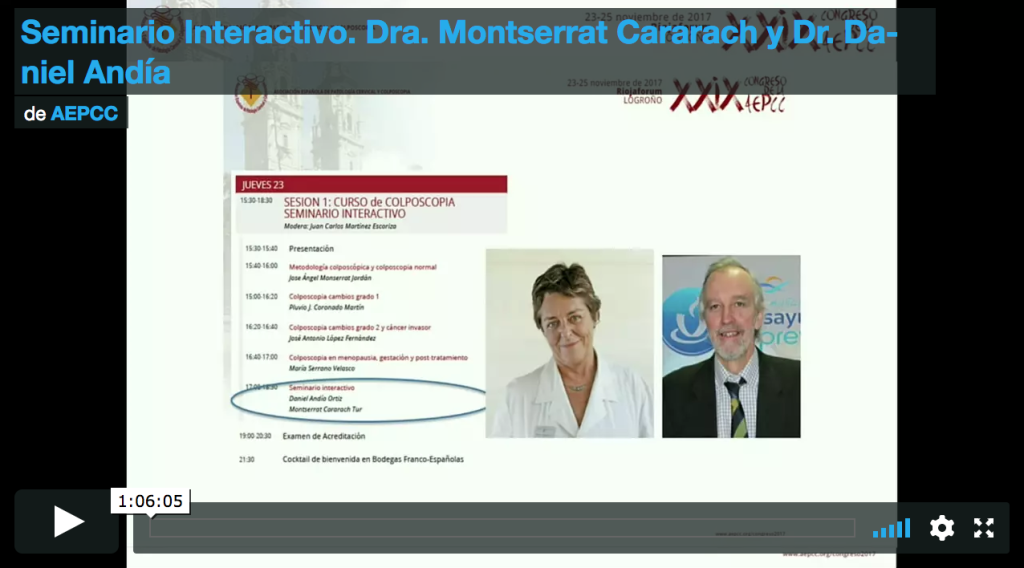This screenshot has height=568, width=1024.
Task: Click 'Colposcopia en menopausia, gestación y post-tratamiento' entry
Action: click(x=378, y=358)
